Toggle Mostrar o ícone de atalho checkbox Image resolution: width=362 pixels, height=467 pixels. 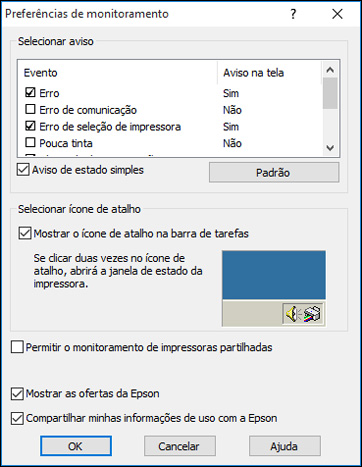(x=25, y=233)
